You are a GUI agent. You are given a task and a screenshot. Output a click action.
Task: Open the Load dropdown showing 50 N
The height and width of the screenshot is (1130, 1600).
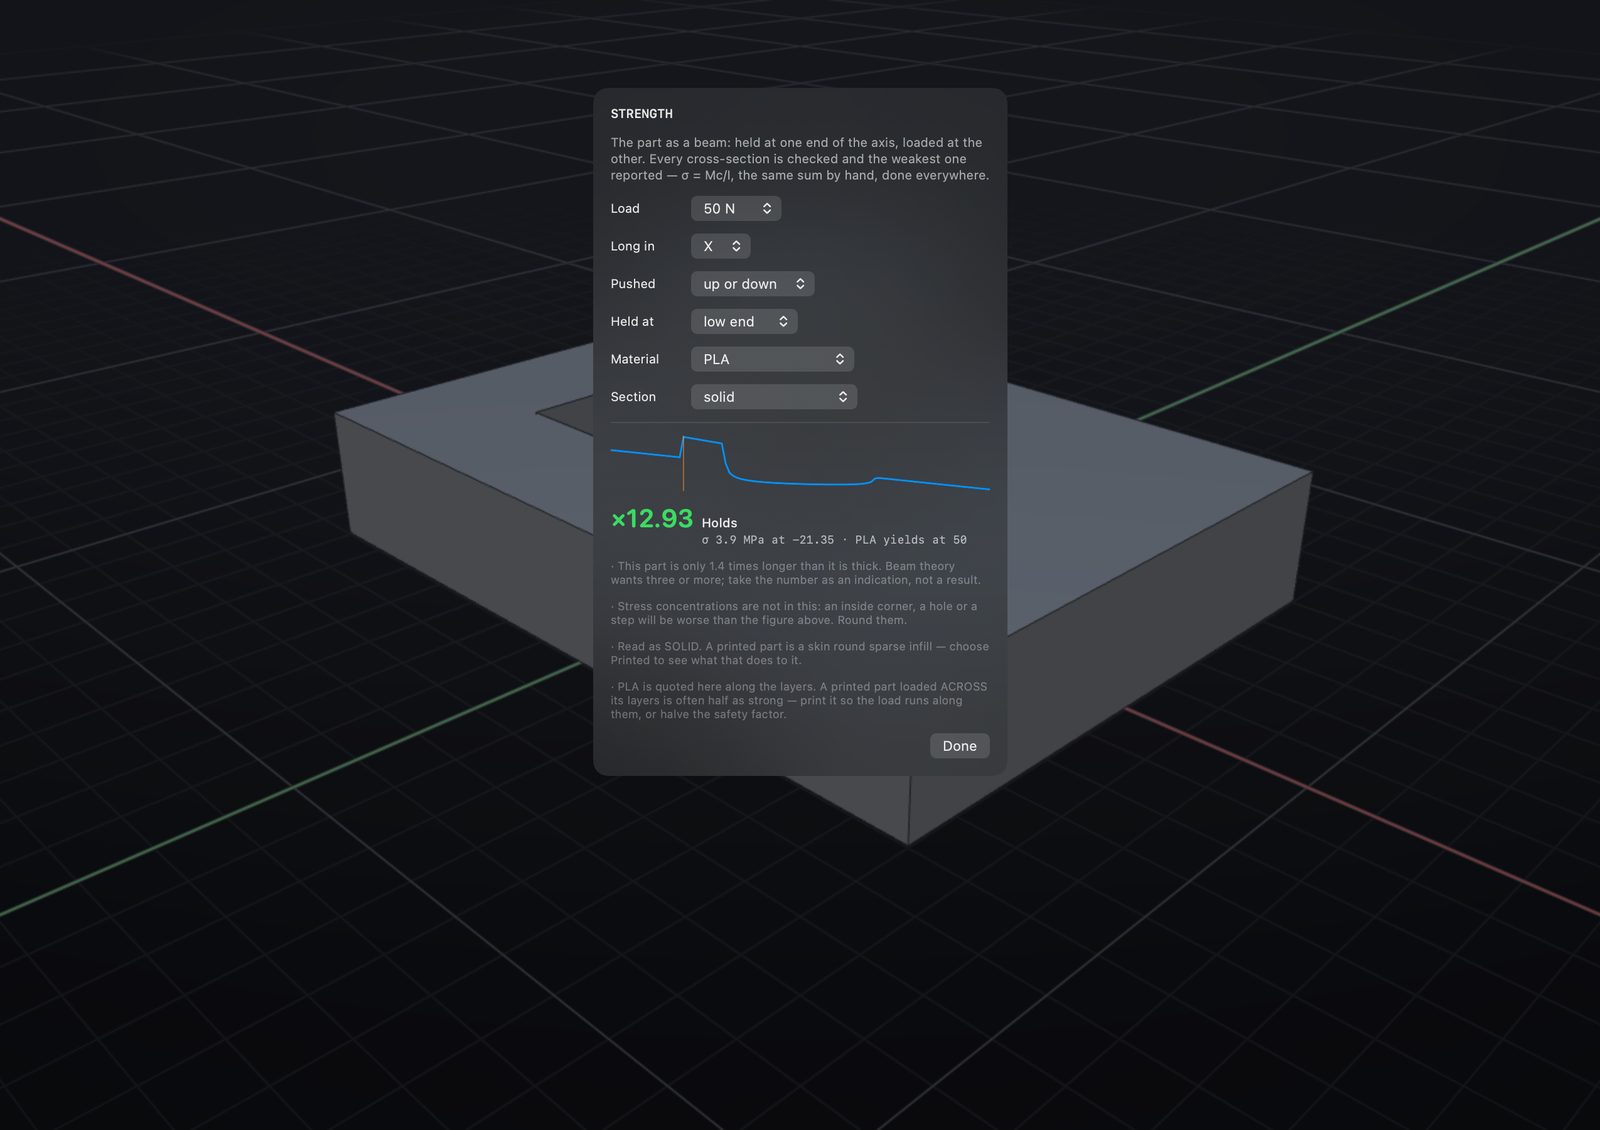tap(735, 208)
